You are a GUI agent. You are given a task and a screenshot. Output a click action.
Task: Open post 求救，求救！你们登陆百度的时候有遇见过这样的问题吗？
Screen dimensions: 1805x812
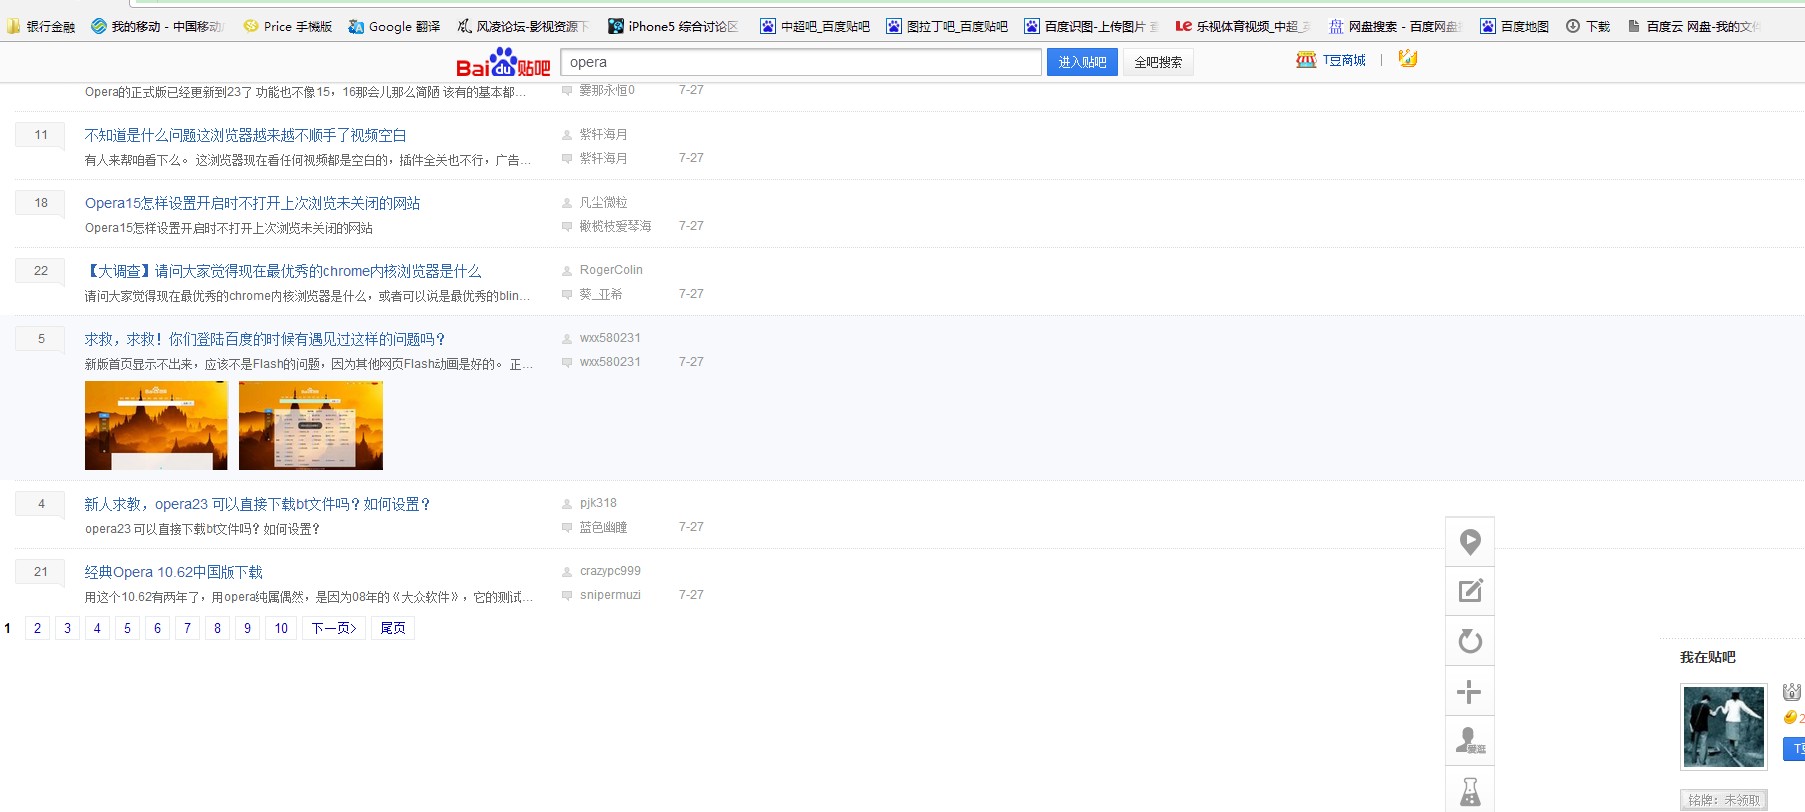(265, 339)
